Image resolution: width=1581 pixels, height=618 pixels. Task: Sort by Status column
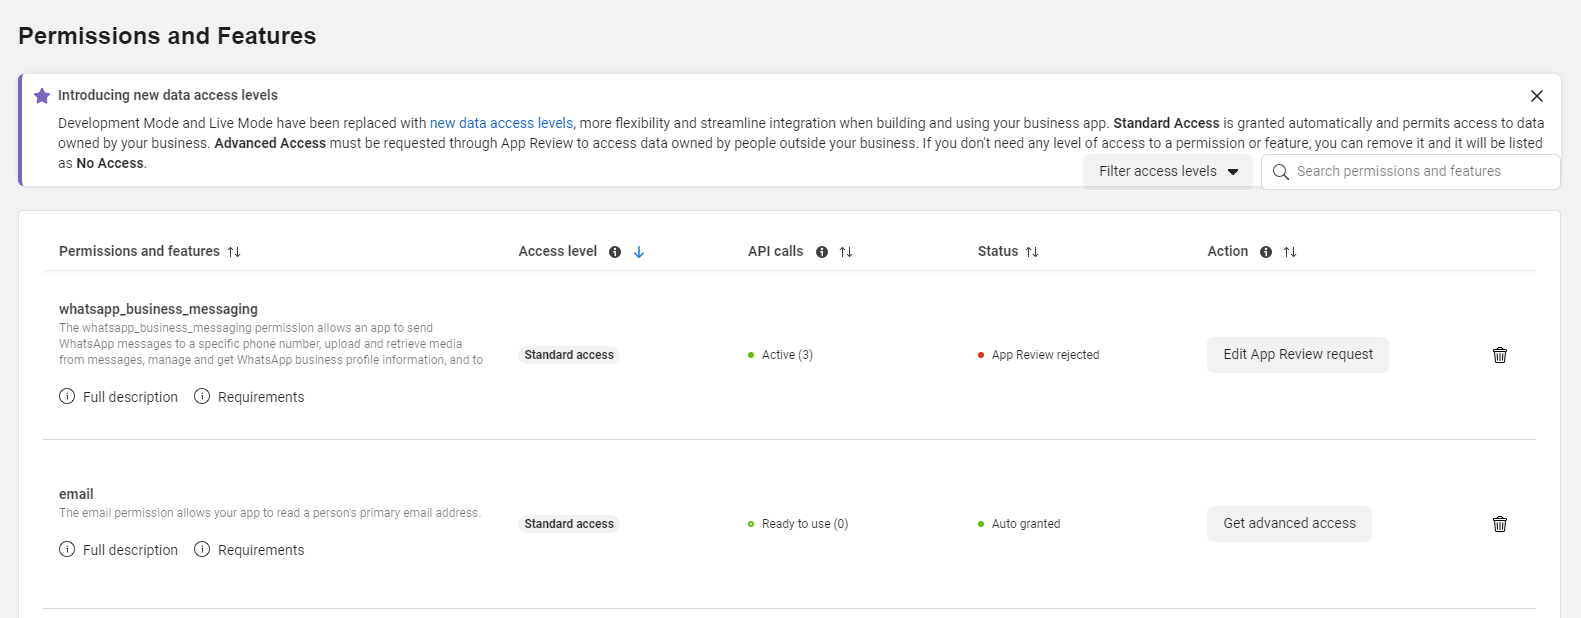[x=1032, y=252]
